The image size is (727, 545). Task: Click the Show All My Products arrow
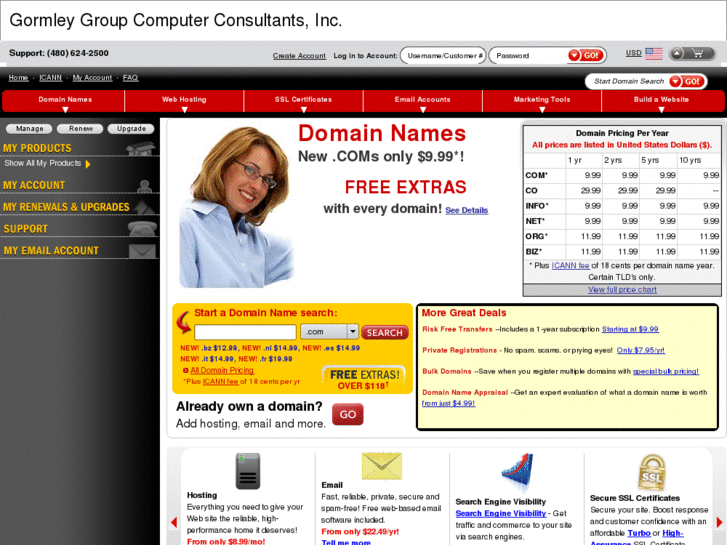tap(88, 164)
